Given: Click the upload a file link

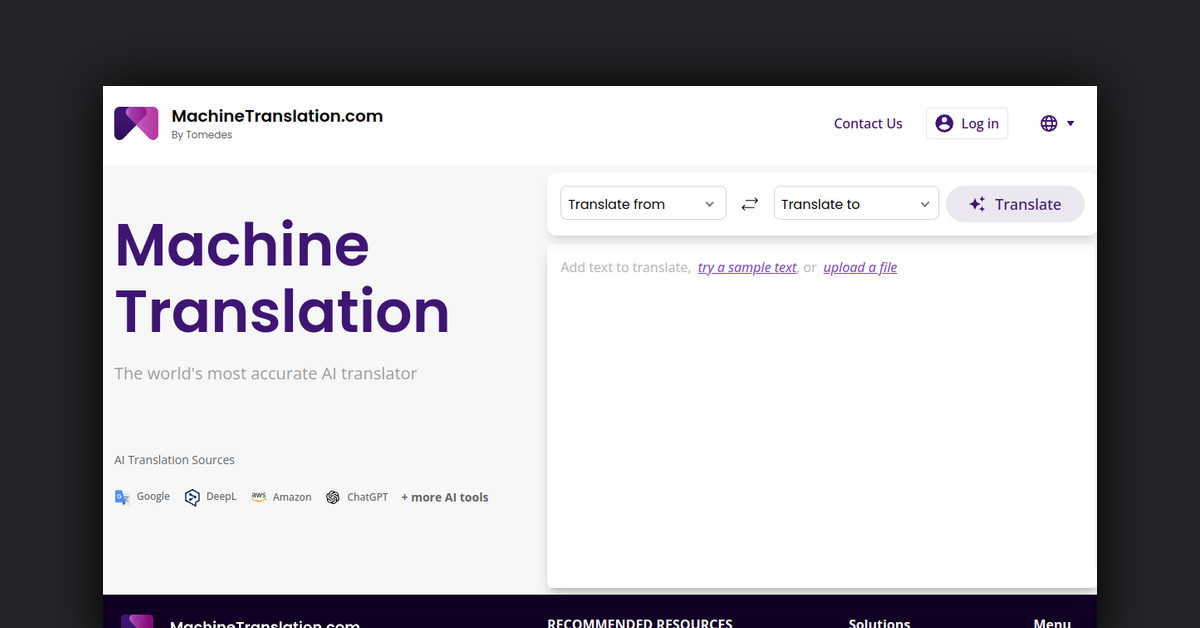Looking at the screenshot, I should [x=860, y=267].
